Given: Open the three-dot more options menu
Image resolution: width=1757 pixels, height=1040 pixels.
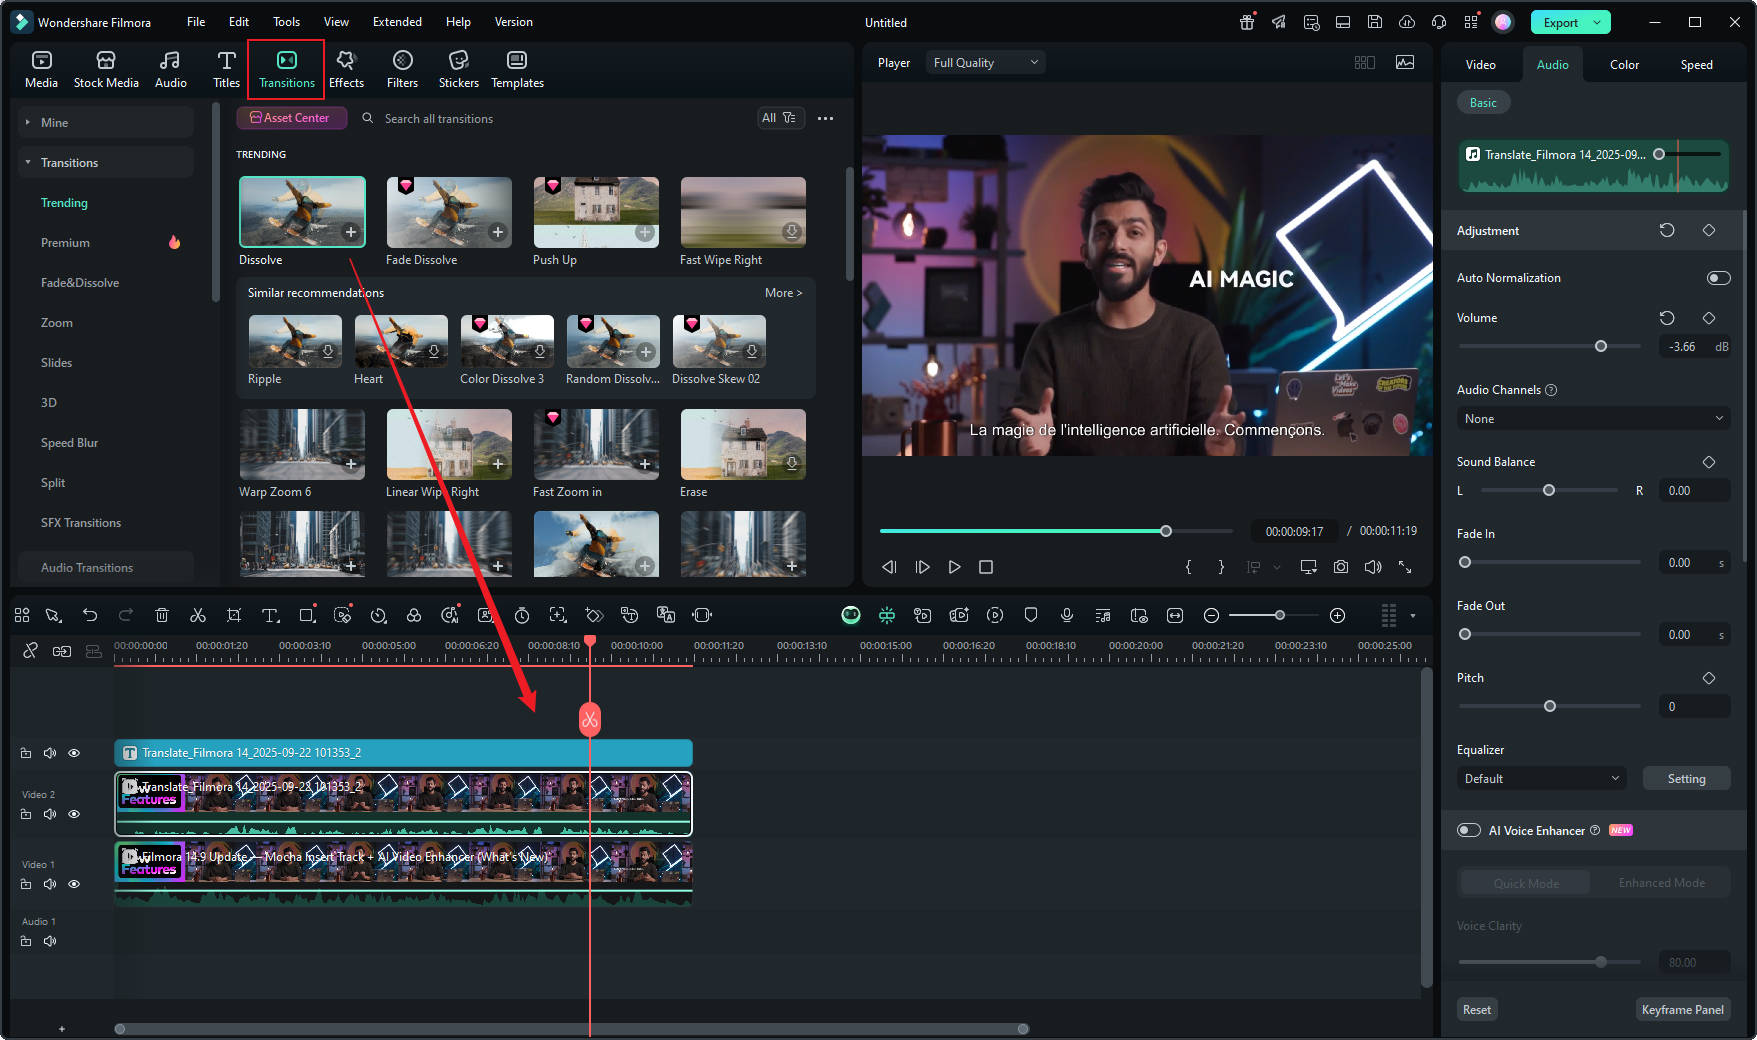Looking at the screenshot, I should click(825, 118).
